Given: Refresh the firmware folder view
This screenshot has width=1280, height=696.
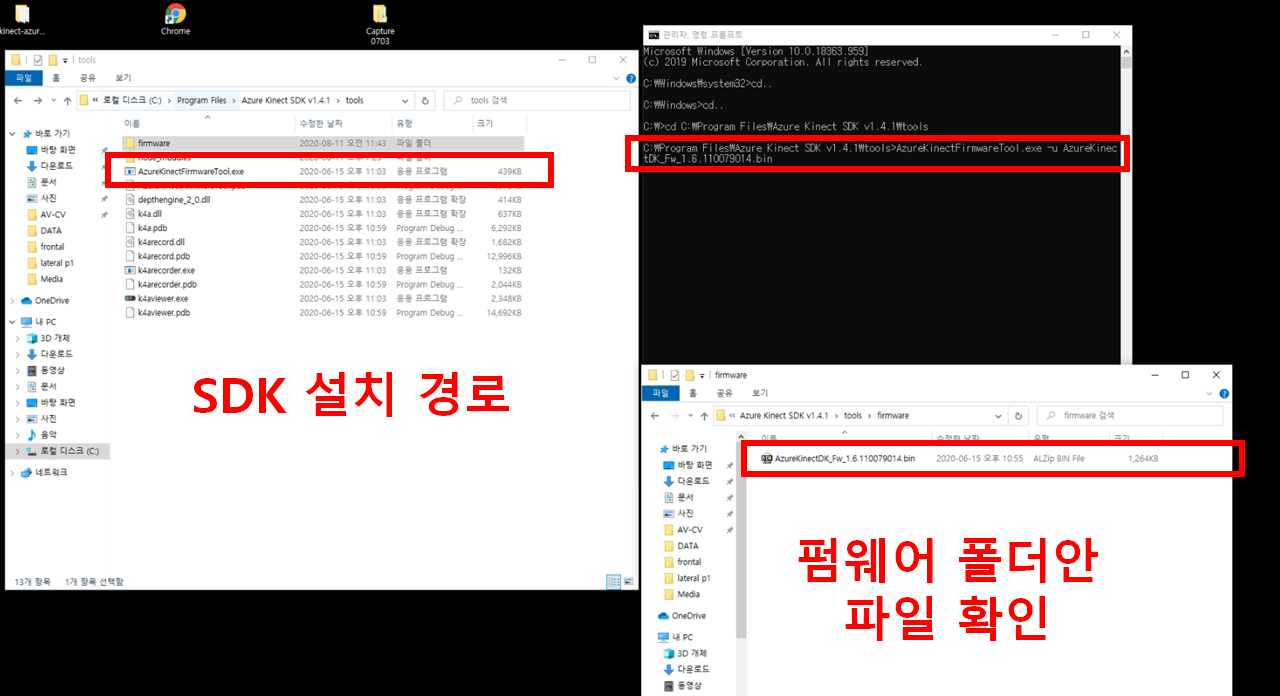Looking at the screenshot, I should (x=1018, y=415).
